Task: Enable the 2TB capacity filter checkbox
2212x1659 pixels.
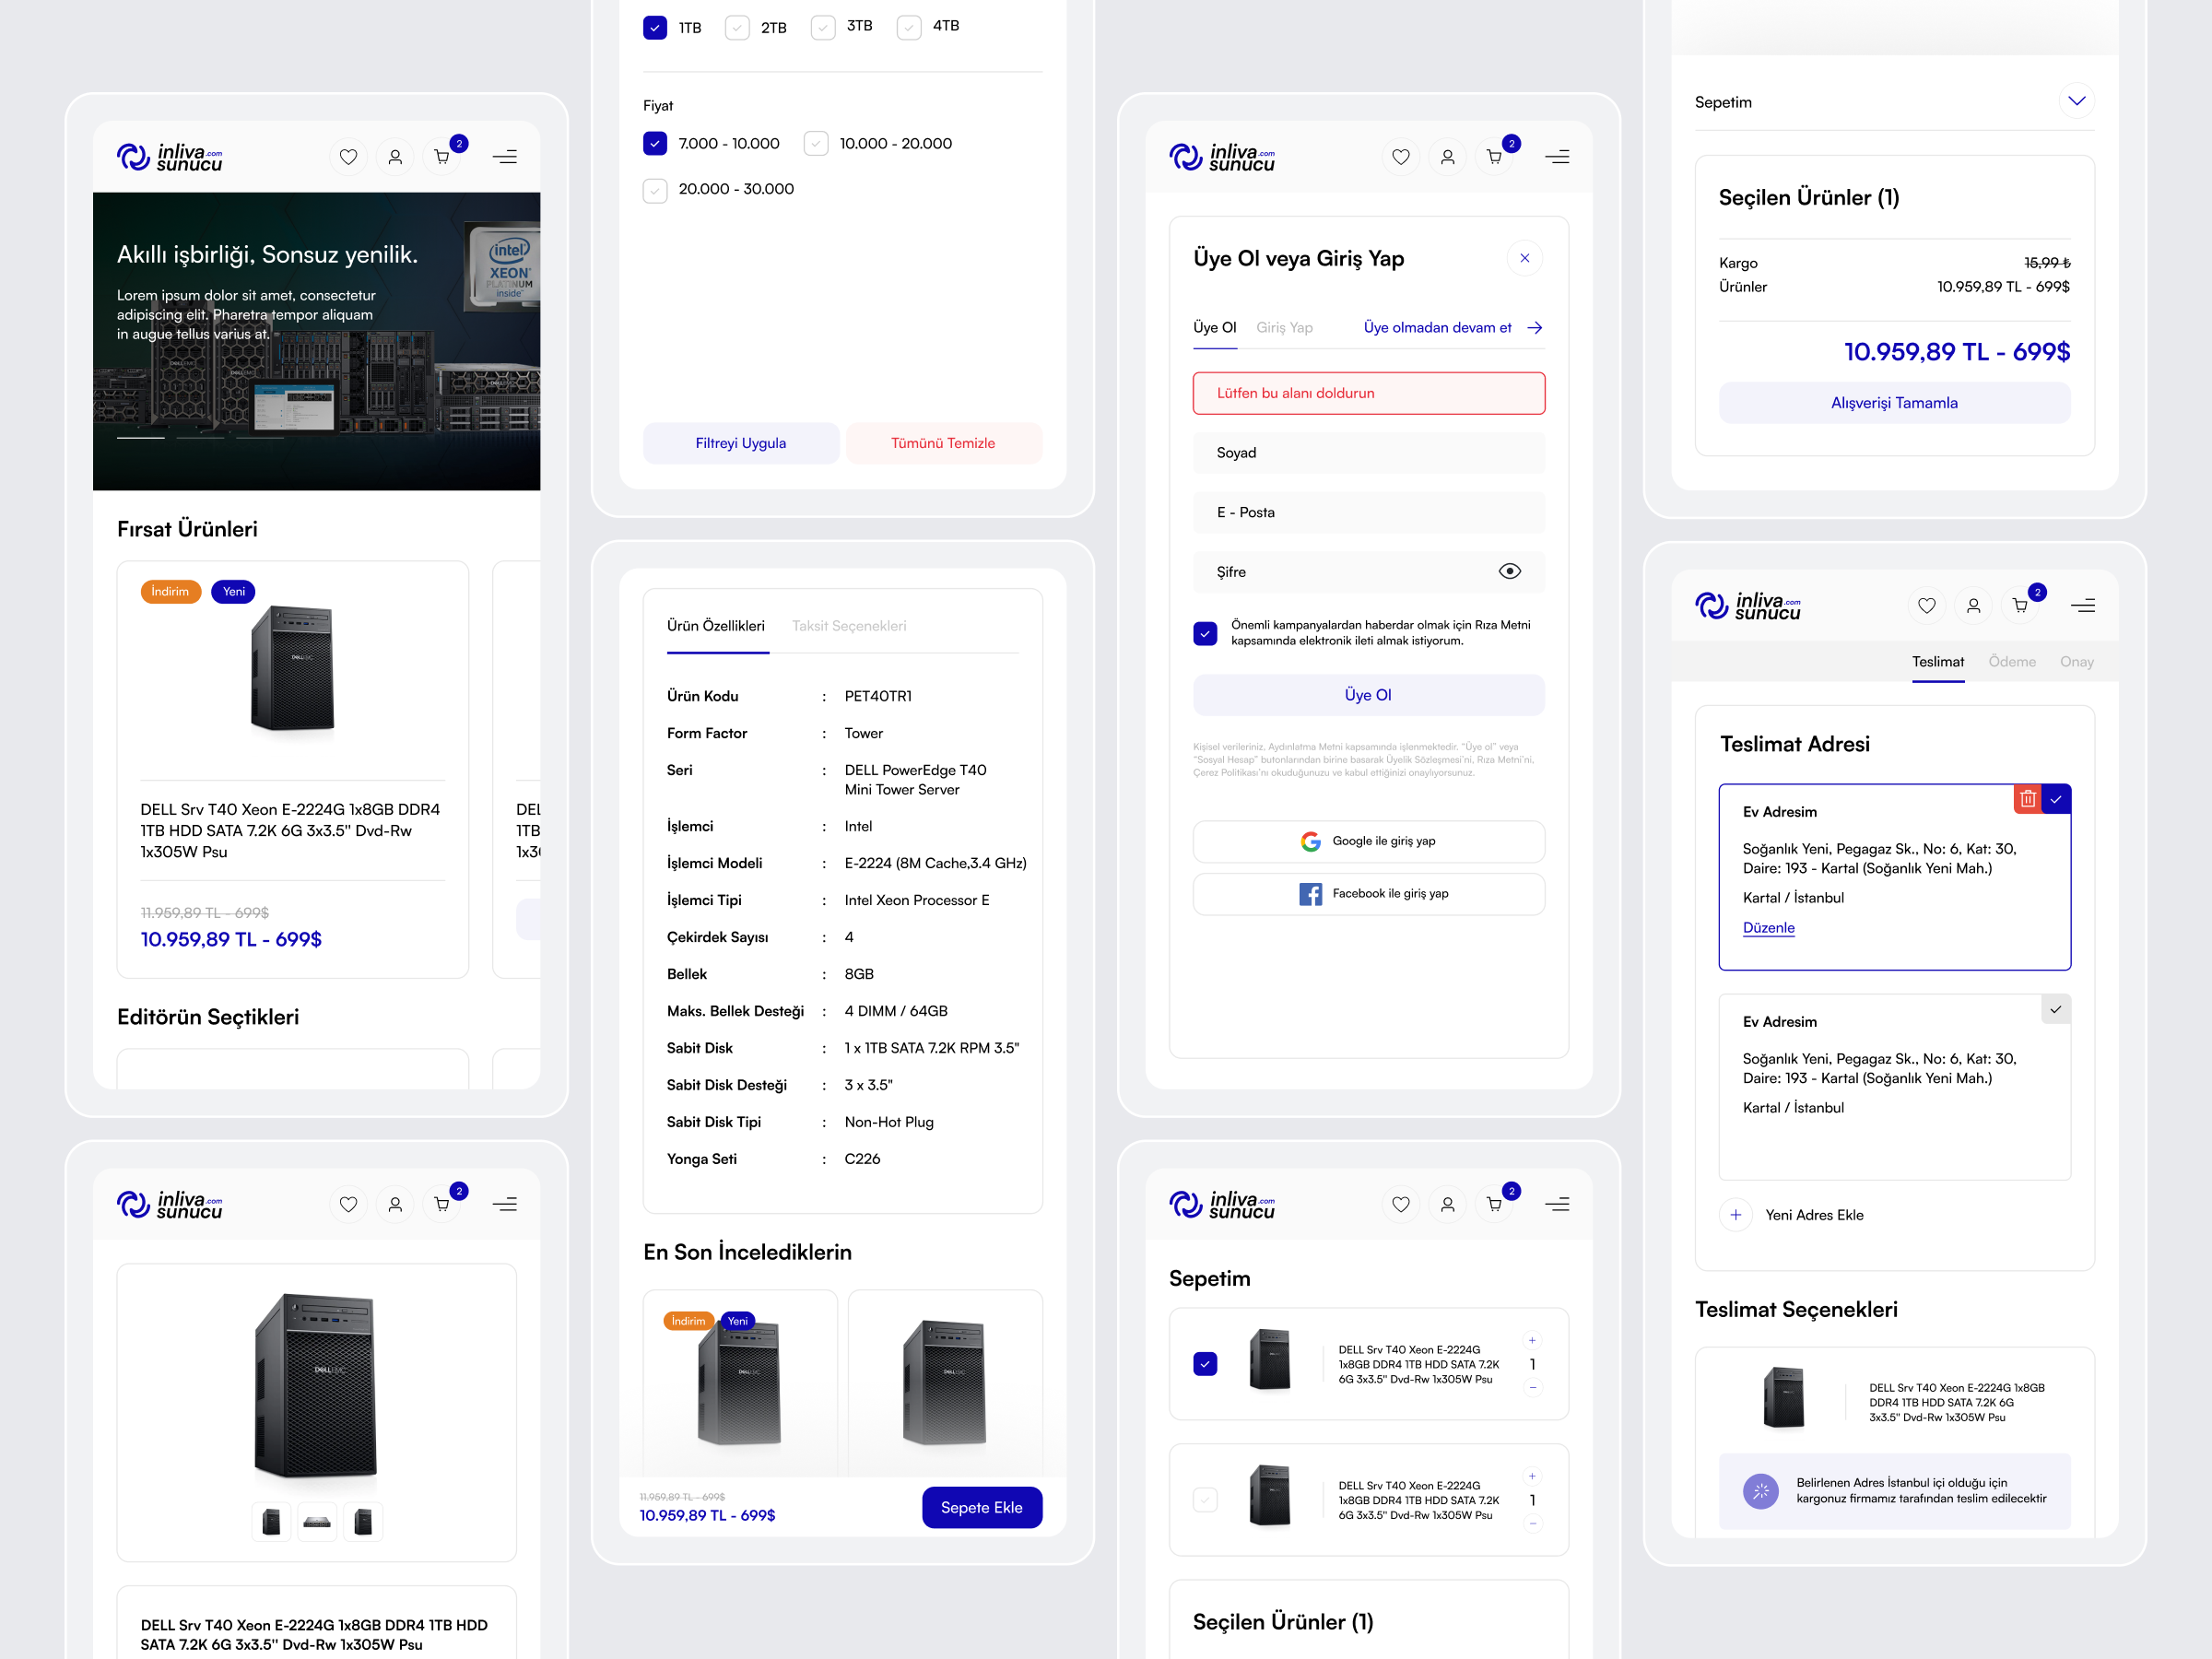Action: coord(737,27)
